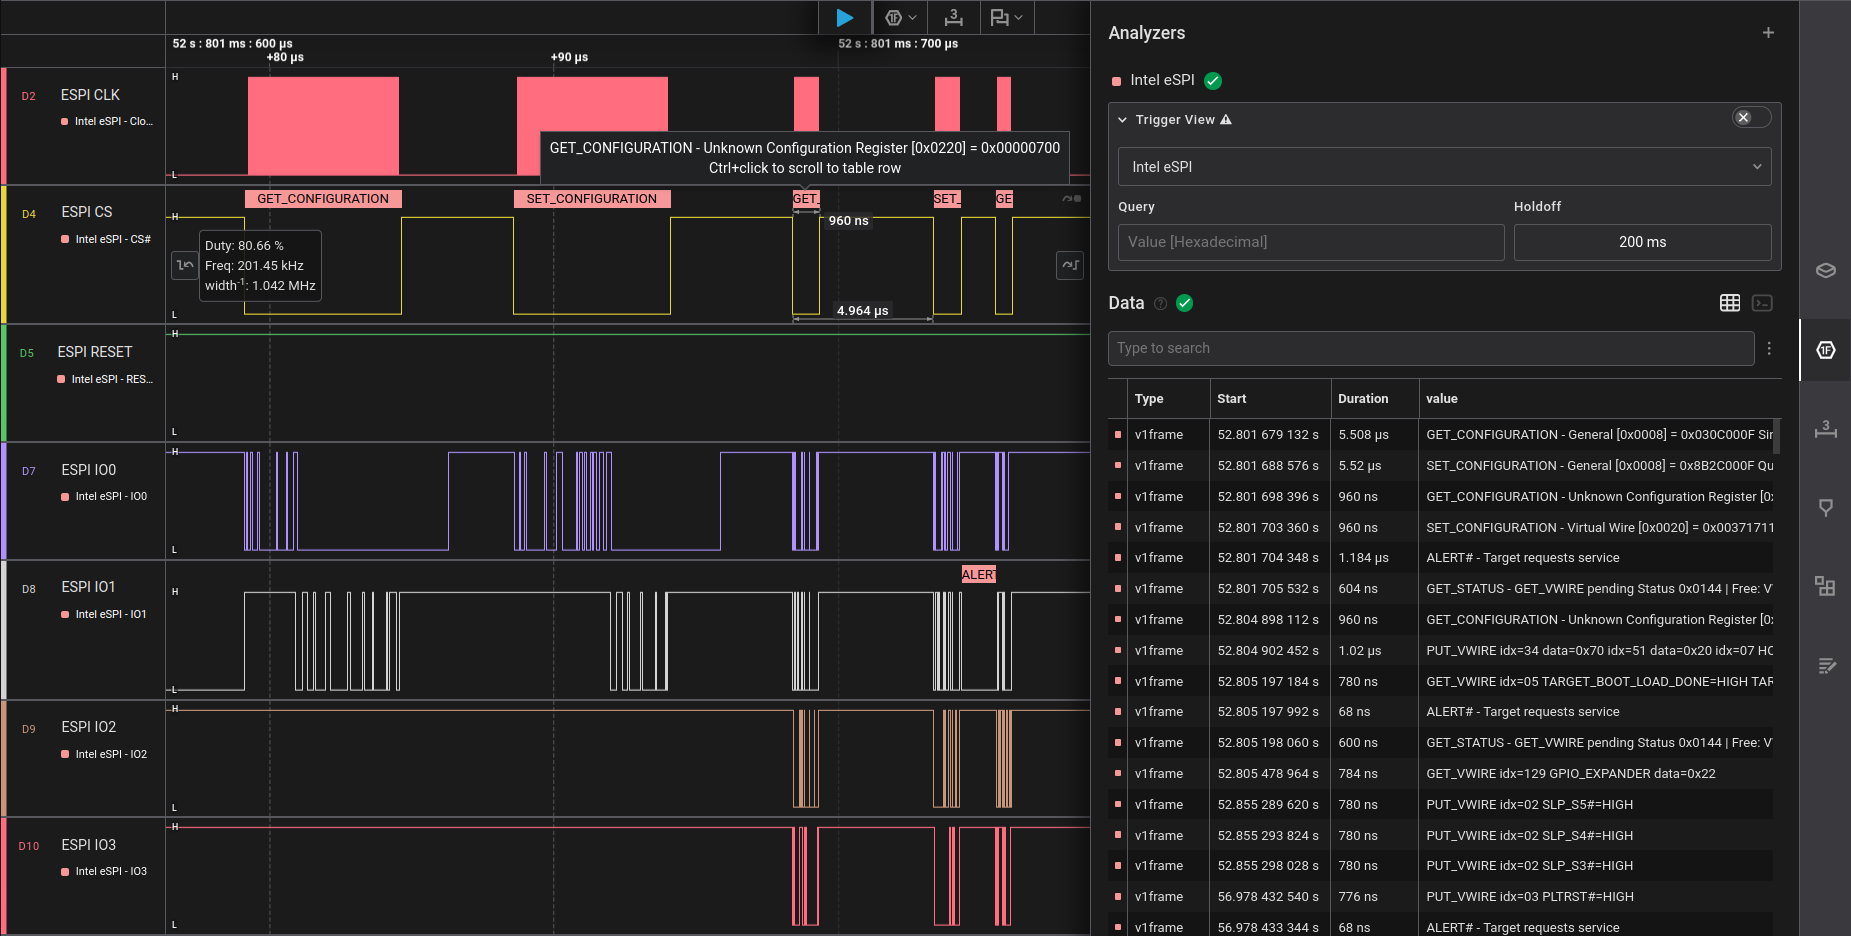Click GET_VWIRE idx=129 GPIO_EXPANDER row
Screen dimensions: 1851x936
point(1441,774)
